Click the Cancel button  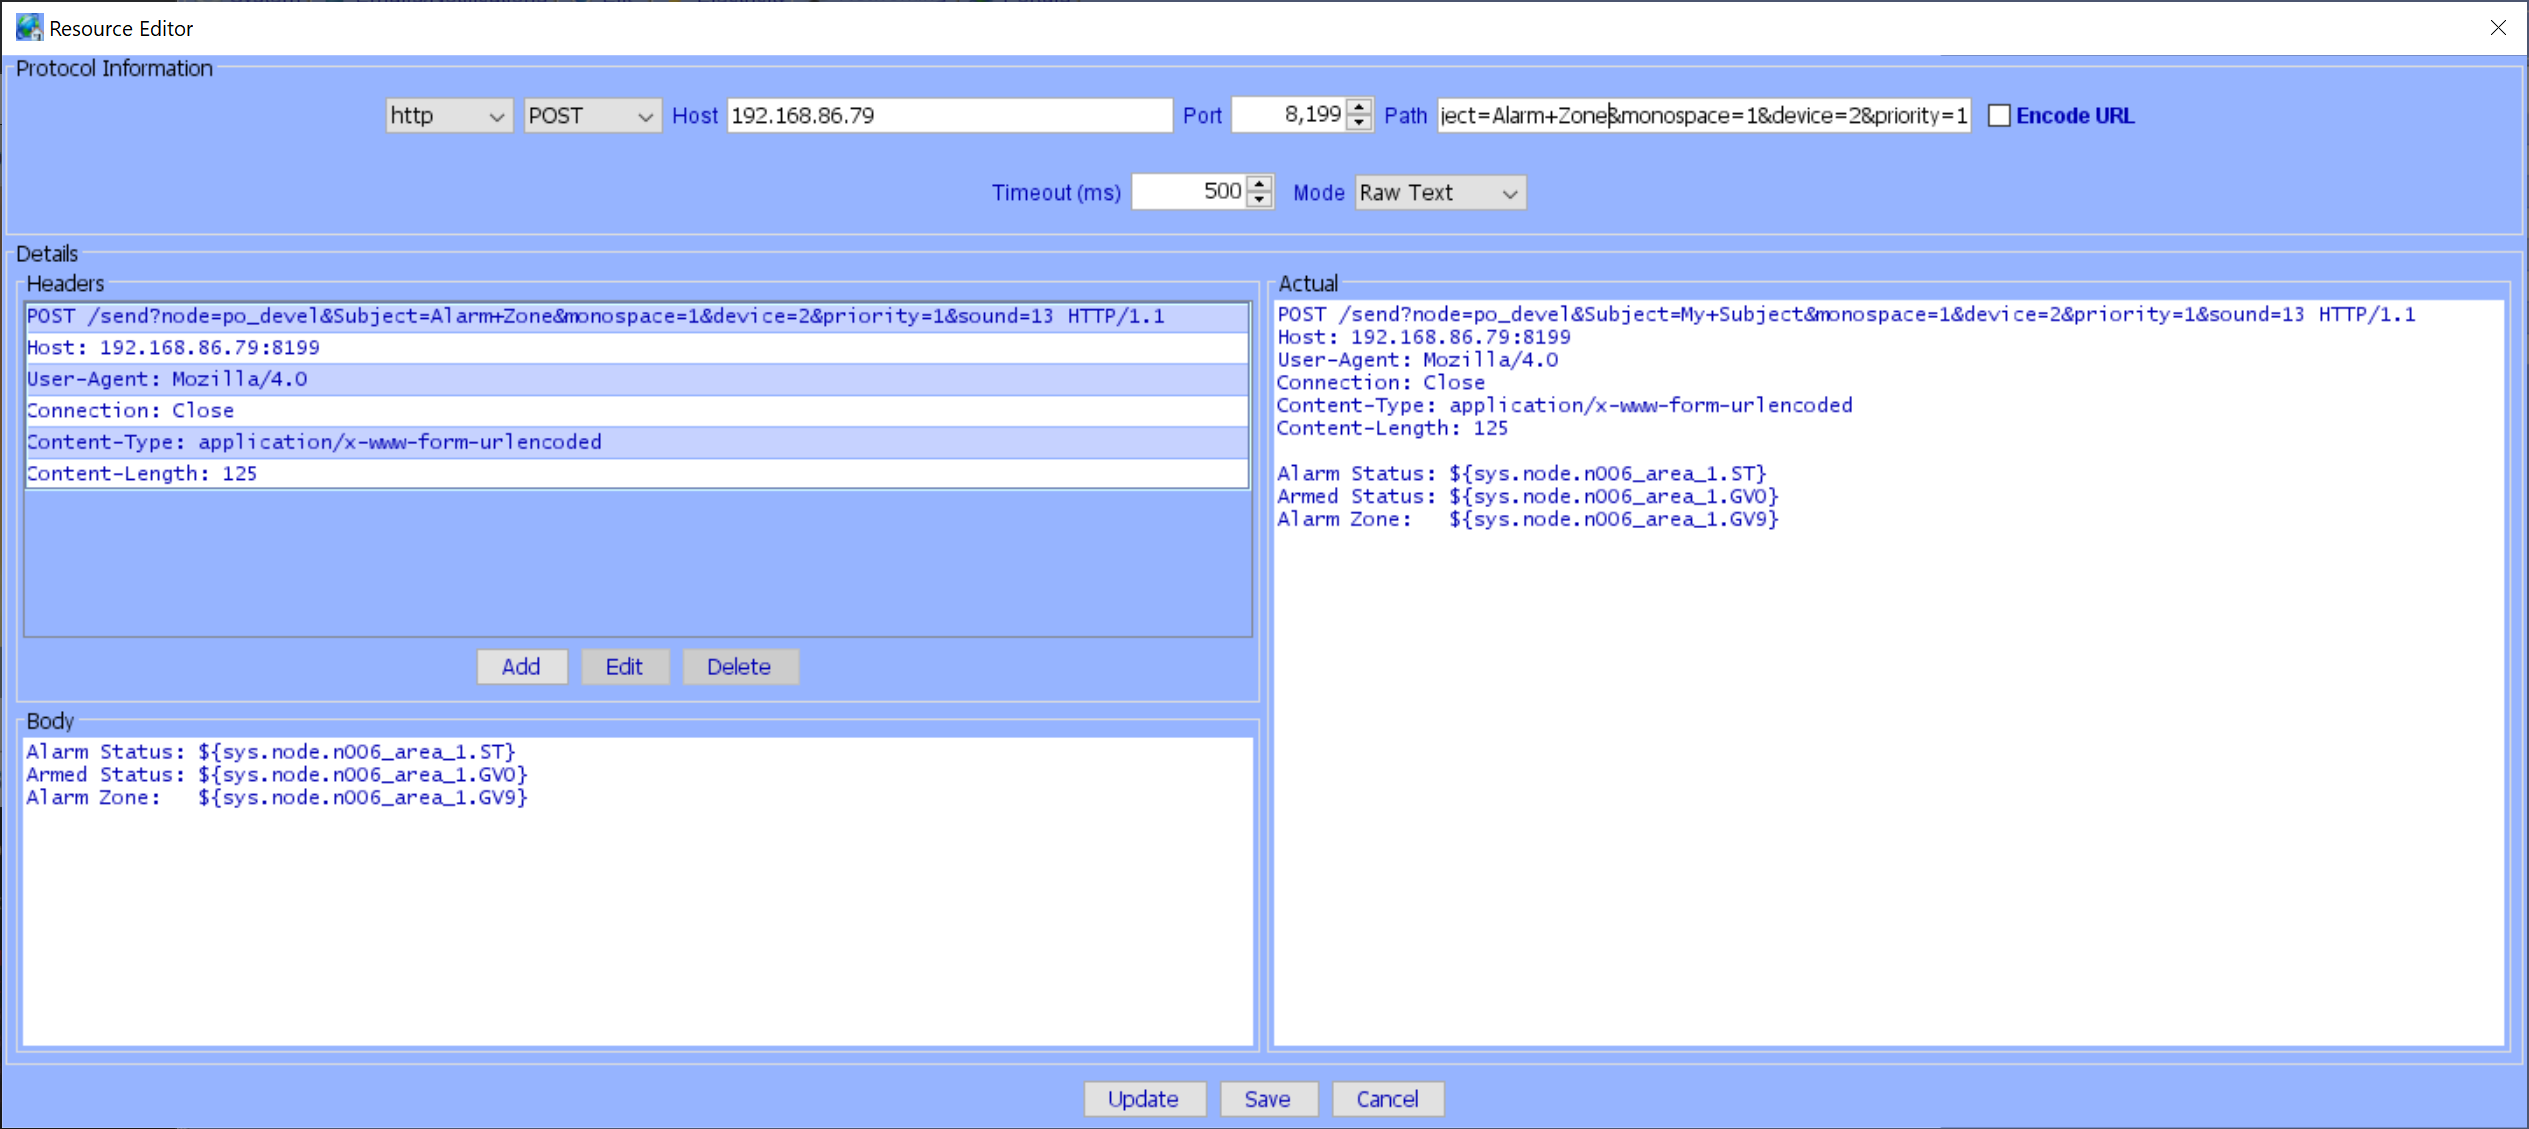point(1382,1100)
